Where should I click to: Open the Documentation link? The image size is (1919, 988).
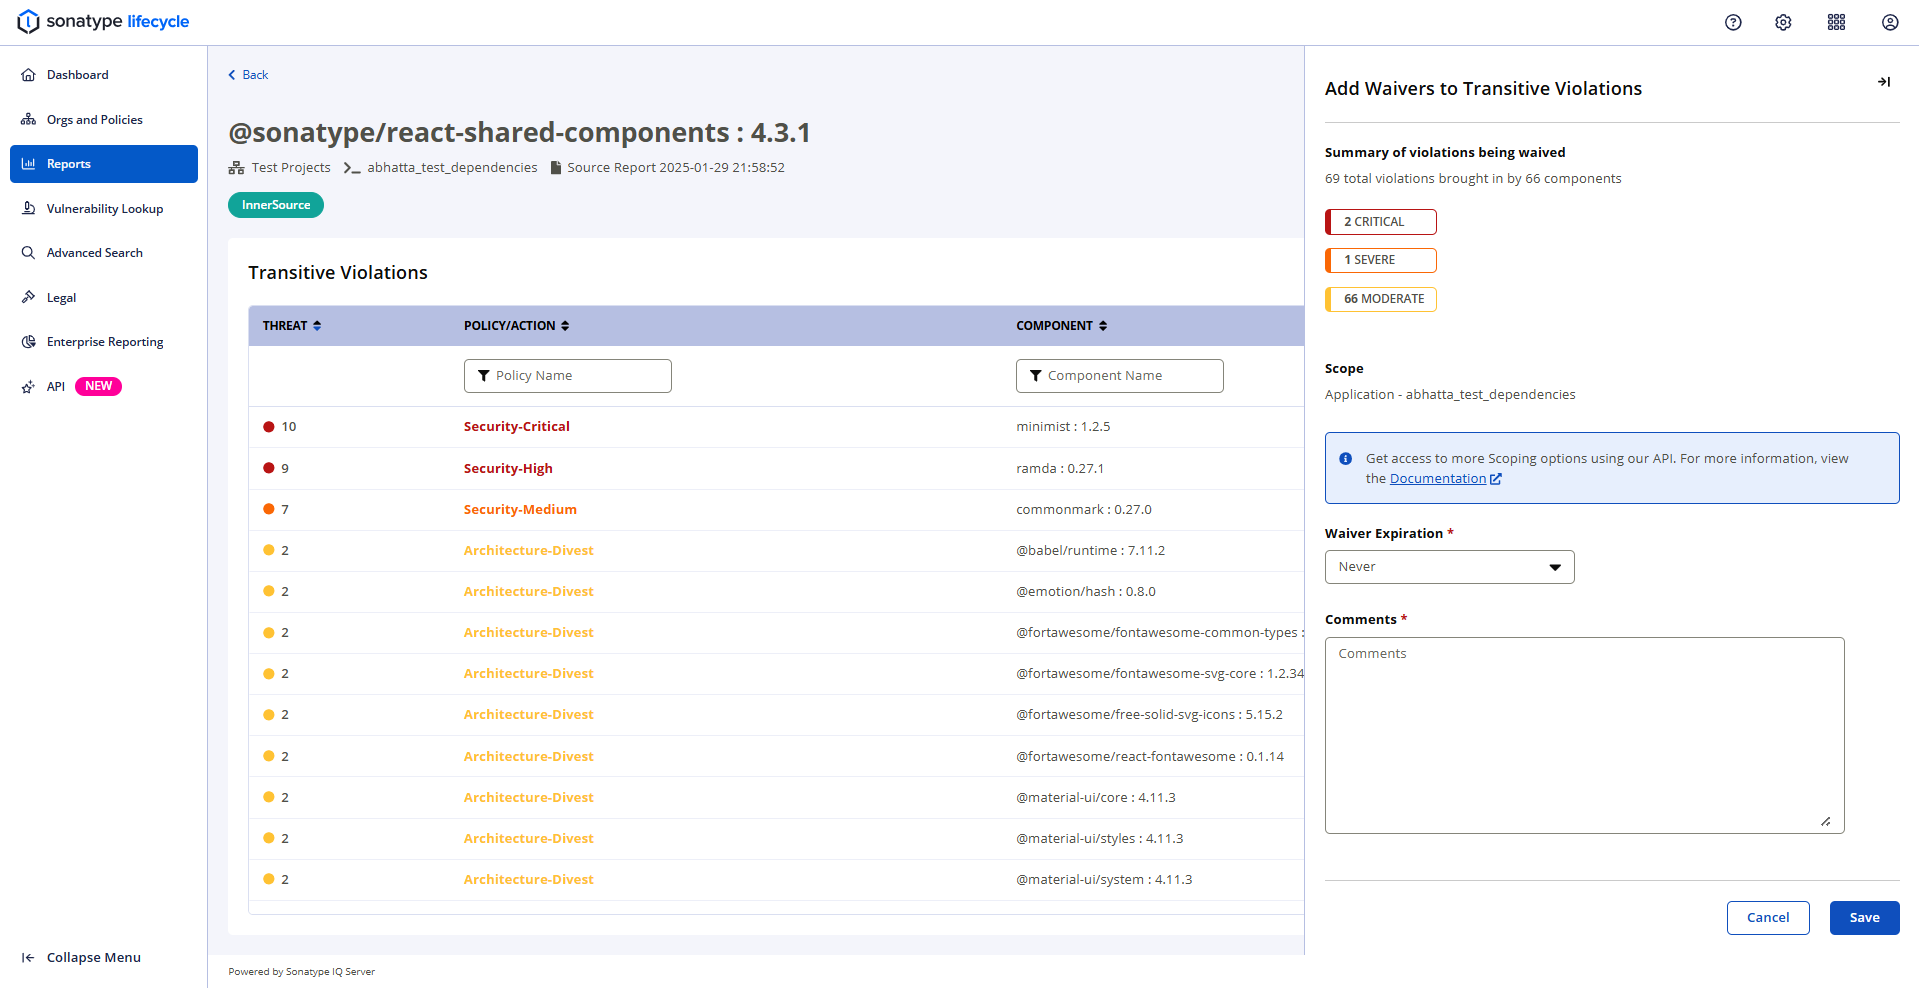point(1438,479)
